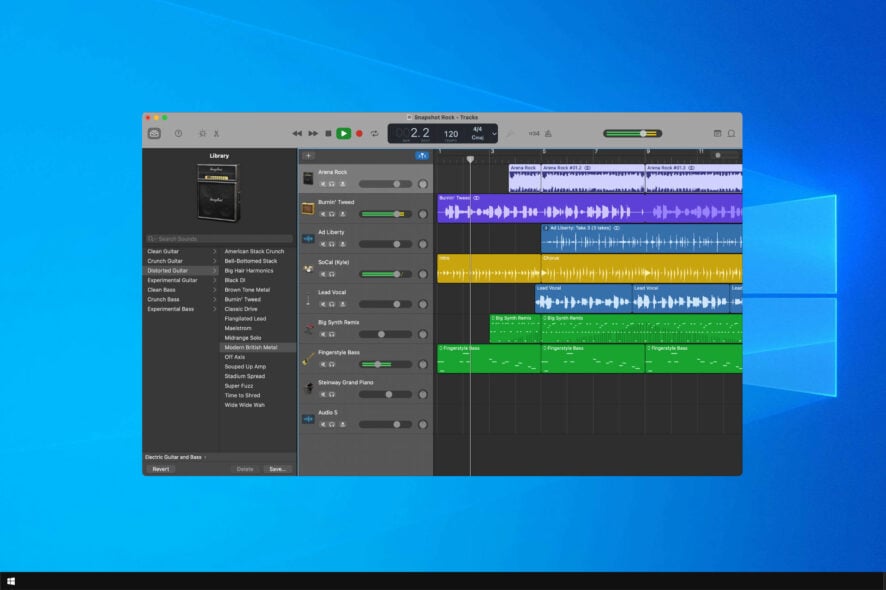The height and width of the screenshot is (590, 886).
Task: Toggle the Metronome button
Action: tap(548, 133)
